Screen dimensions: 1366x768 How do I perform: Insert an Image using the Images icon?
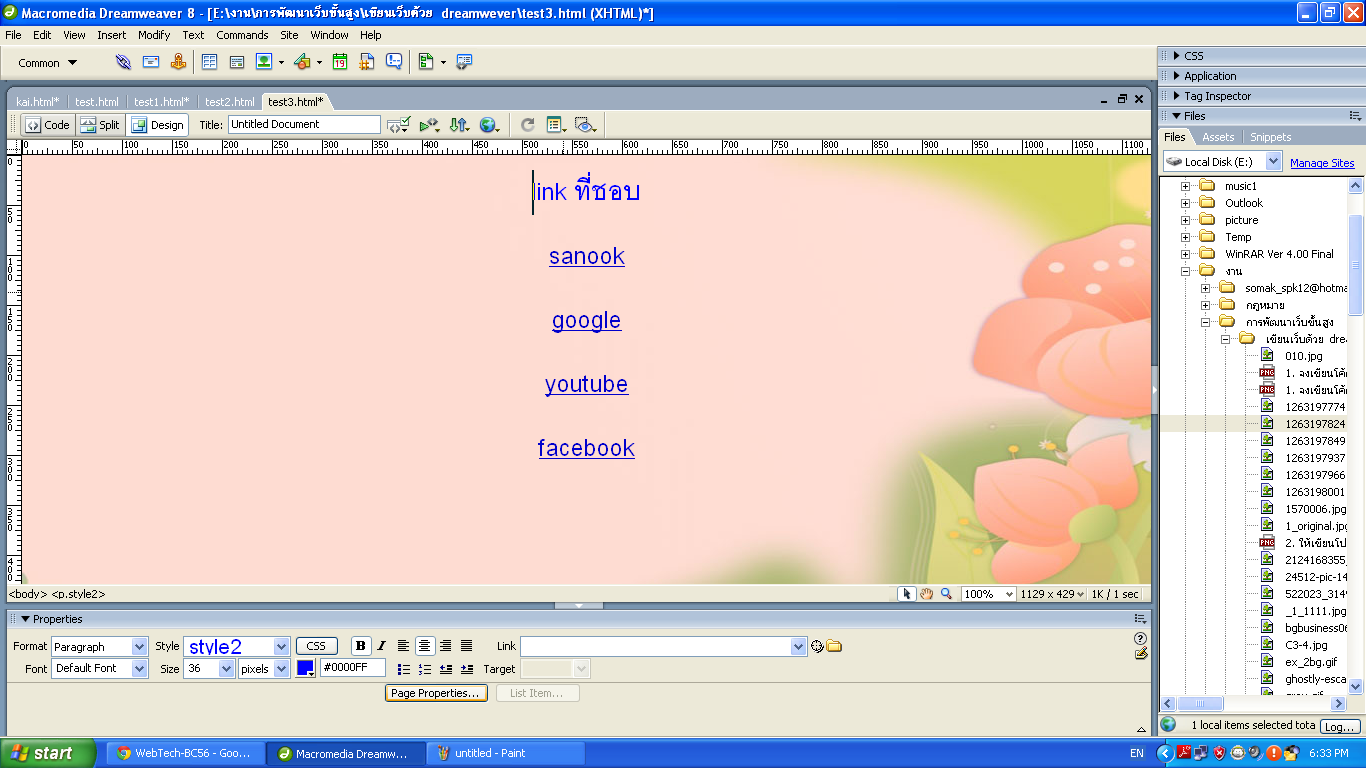point(264,62)
